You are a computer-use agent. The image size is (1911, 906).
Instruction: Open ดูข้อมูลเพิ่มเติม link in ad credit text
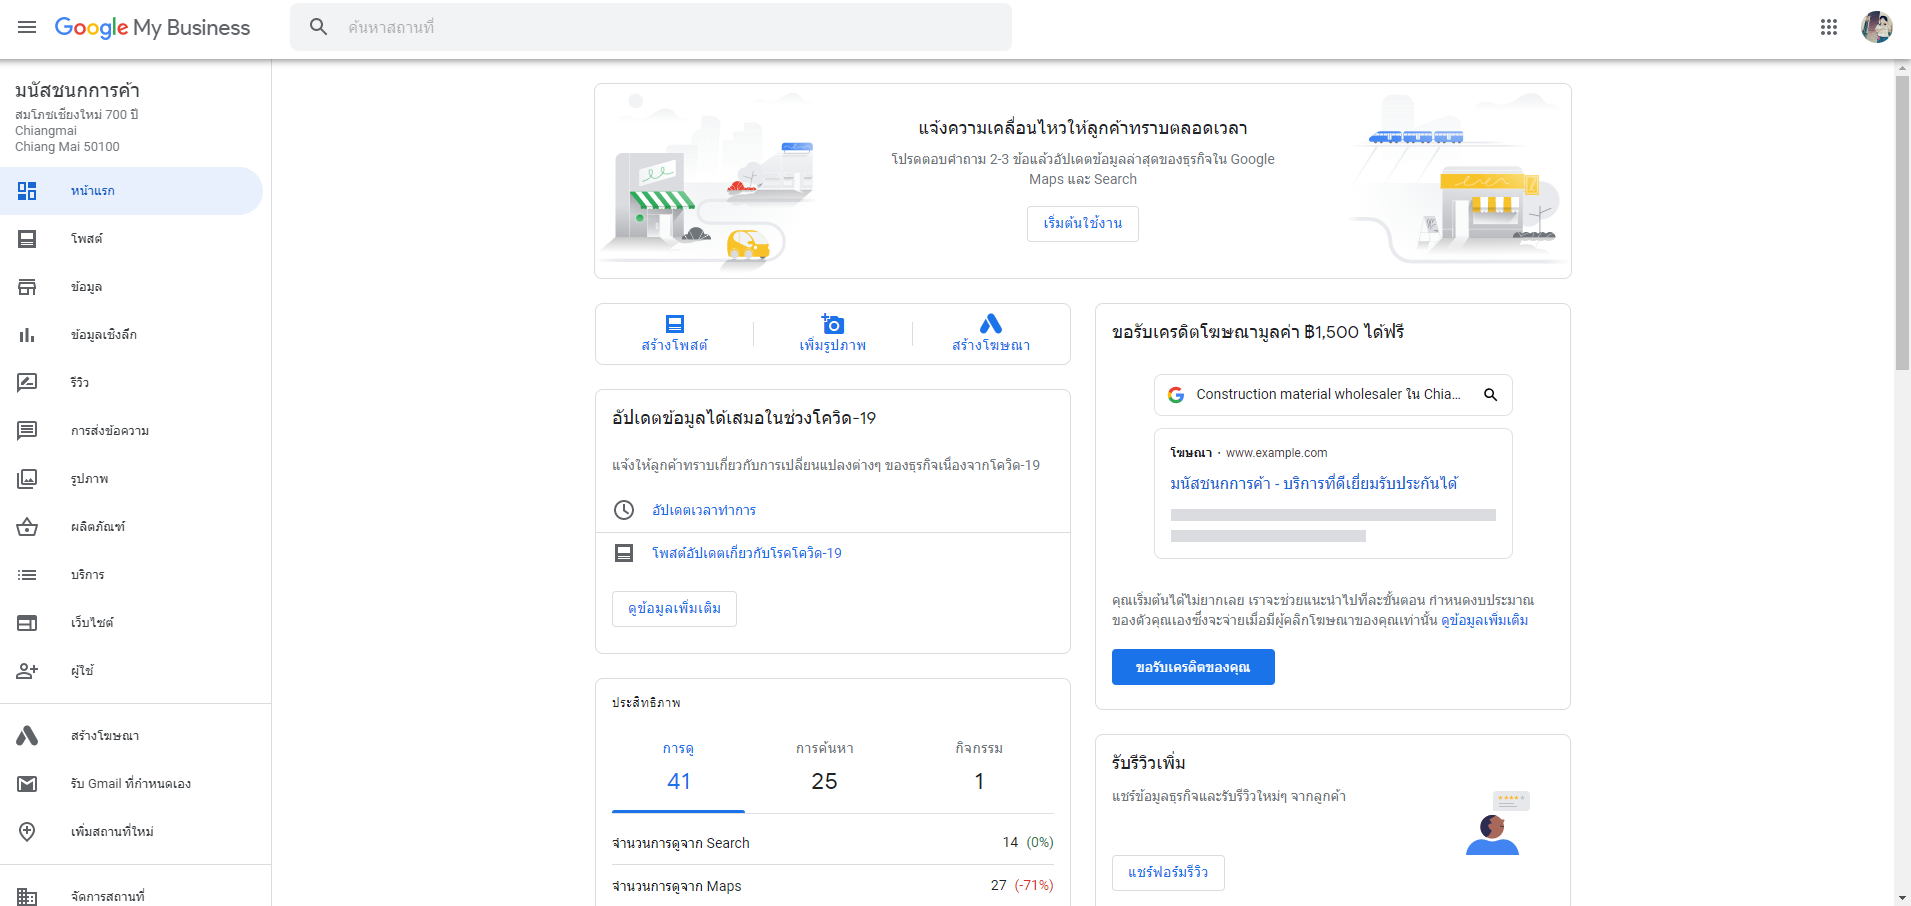pos(1484,620)
